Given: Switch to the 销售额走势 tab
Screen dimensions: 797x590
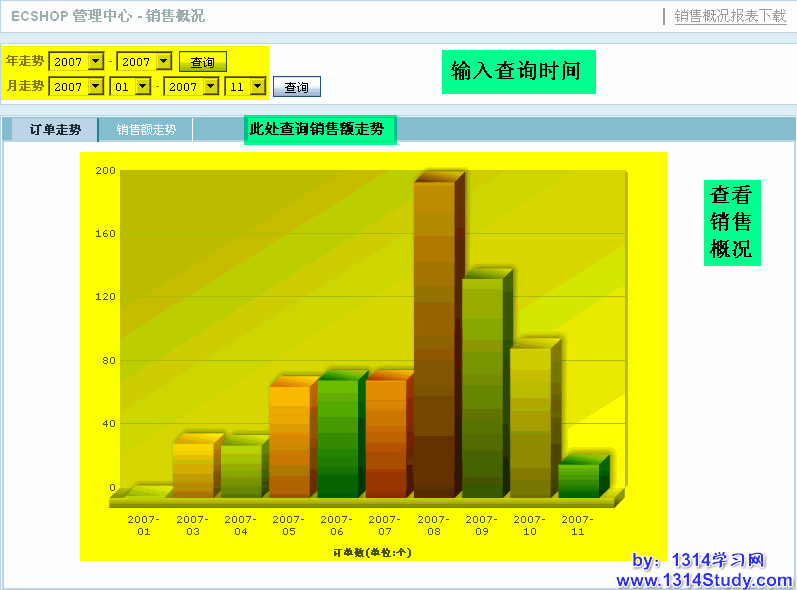Looking at the screenshot, I should (146, 130).
